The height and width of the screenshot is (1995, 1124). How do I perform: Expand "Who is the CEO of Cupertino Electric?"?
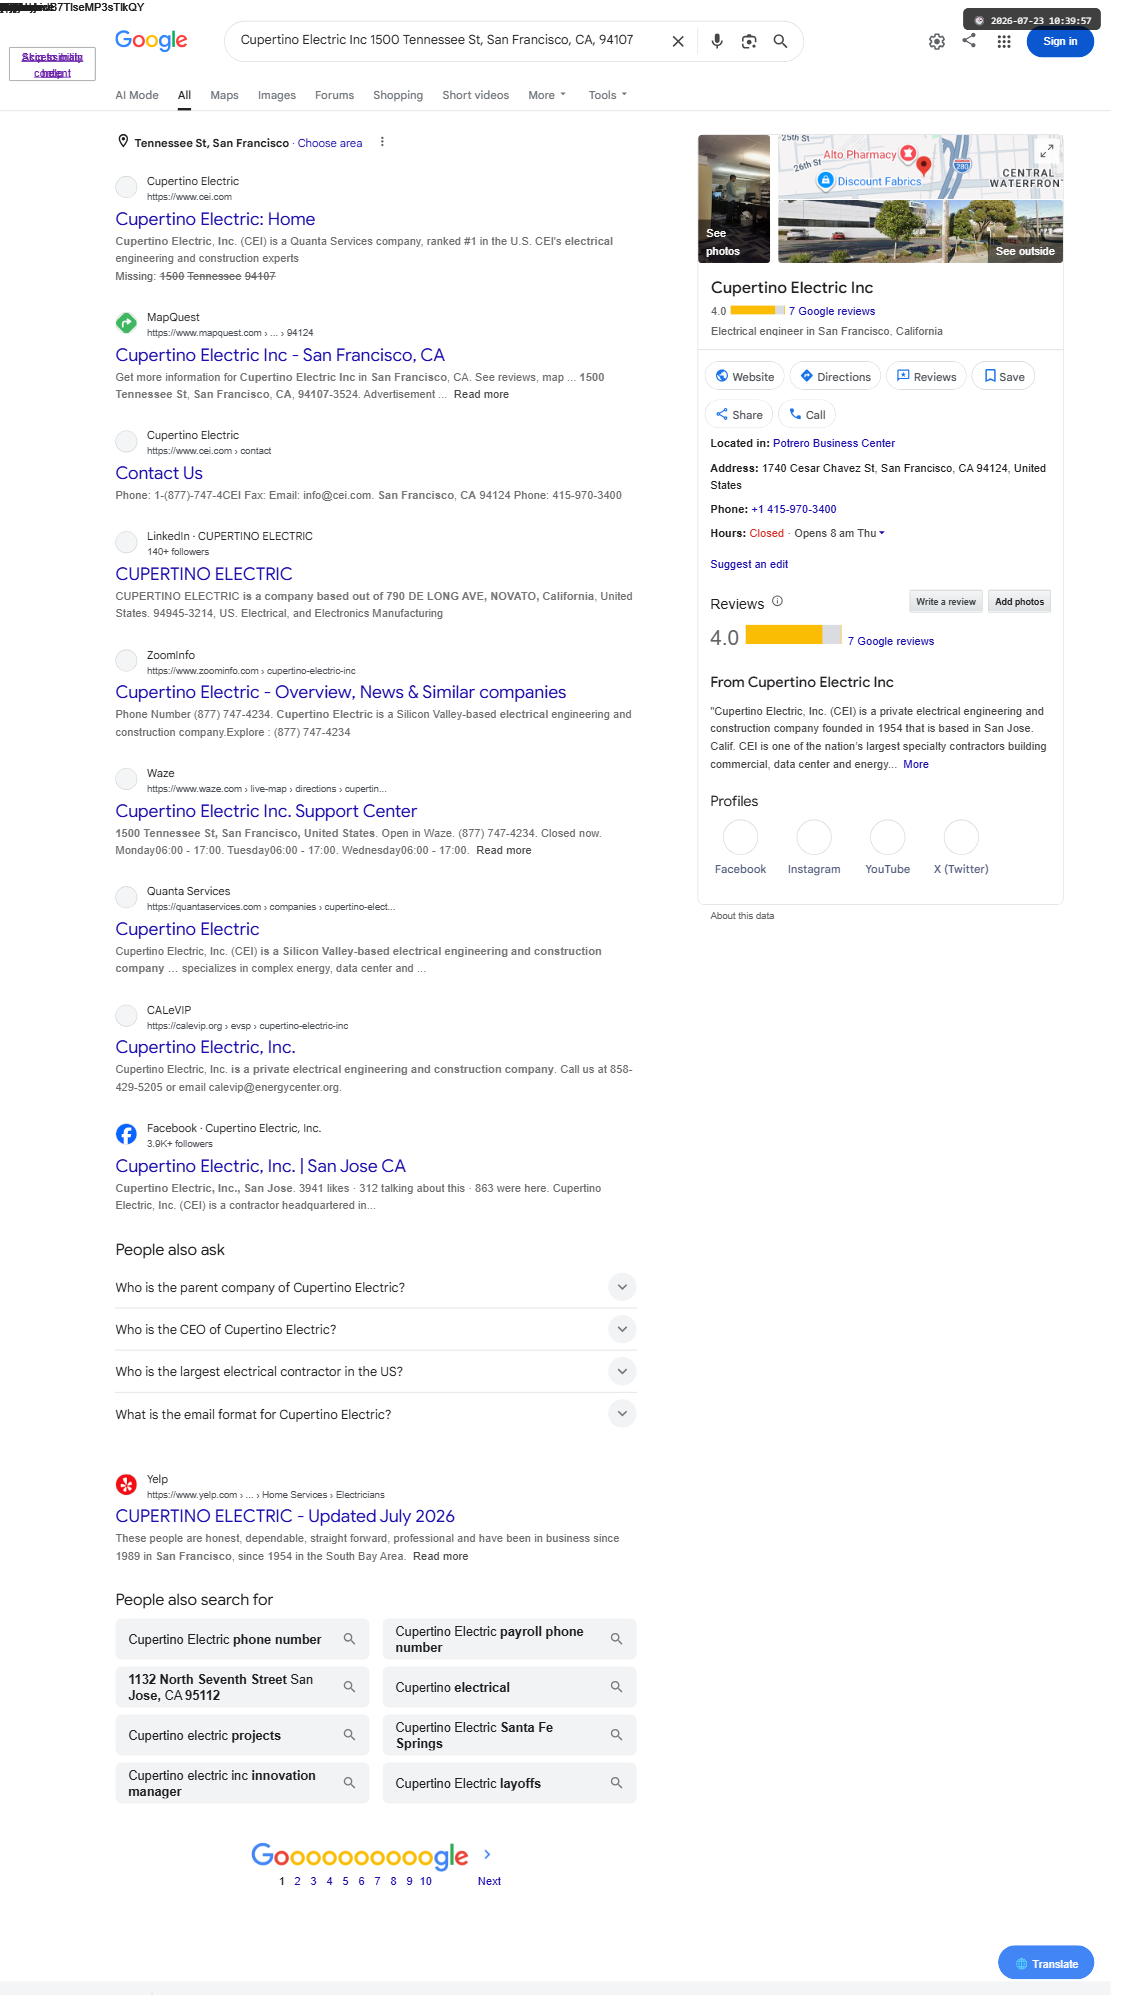(x=376, y=1329)
